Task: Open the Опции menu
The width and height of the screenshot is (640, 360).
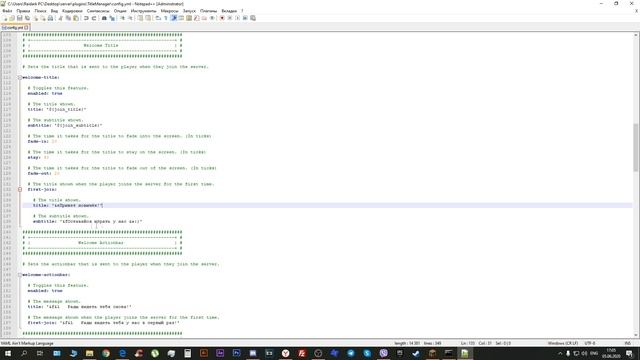Action: [120, 11]
